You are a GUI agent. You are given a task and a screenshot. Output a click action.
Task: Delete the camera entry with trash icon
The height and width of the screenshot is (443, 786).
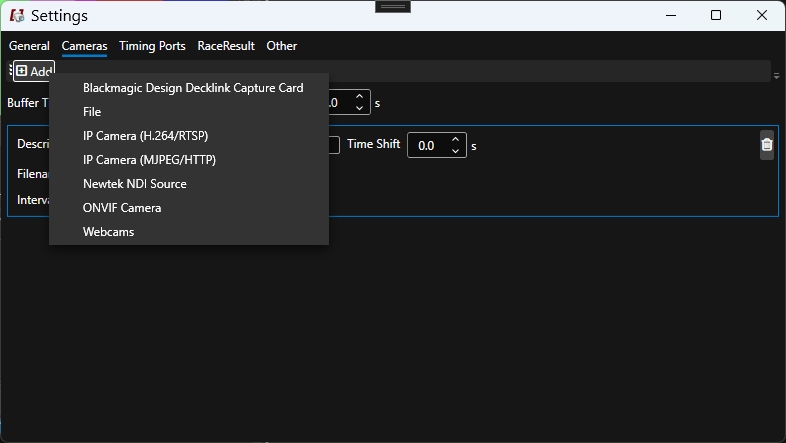point(767,145)
